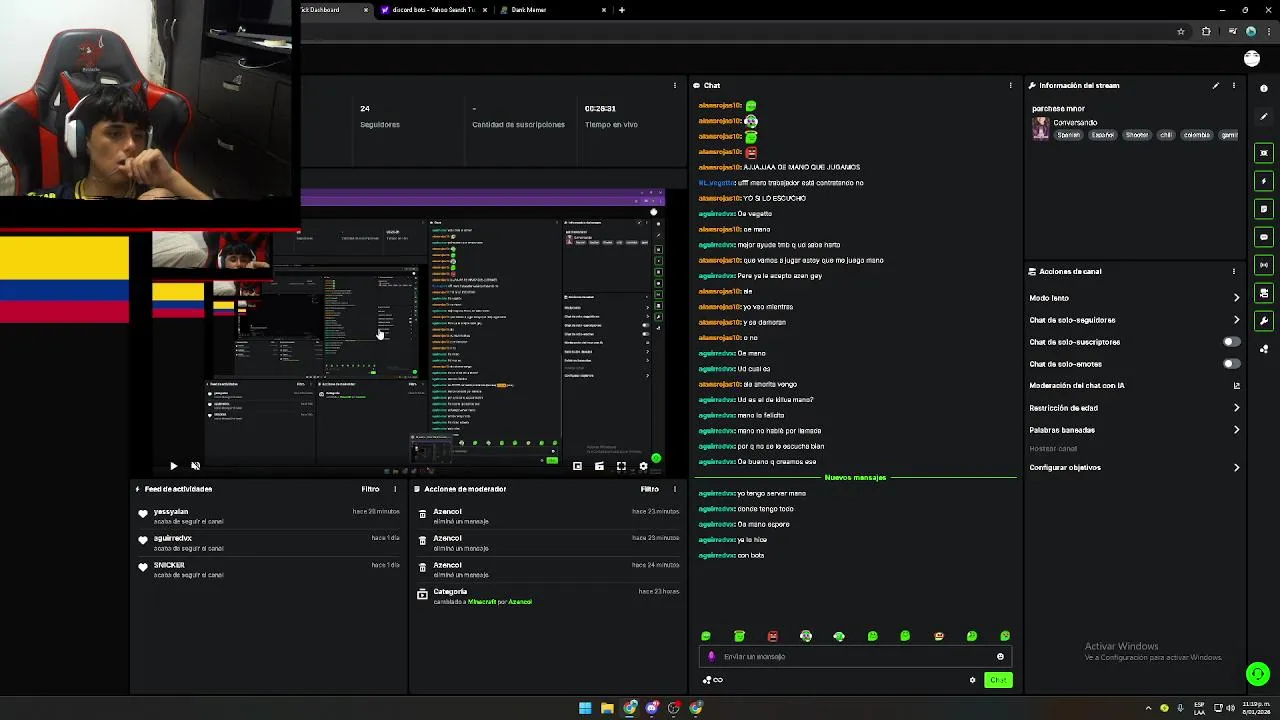Open Acciones de canal options menu
The width and height of the screenshot is (1280, 720).
tap(1234, 271)
